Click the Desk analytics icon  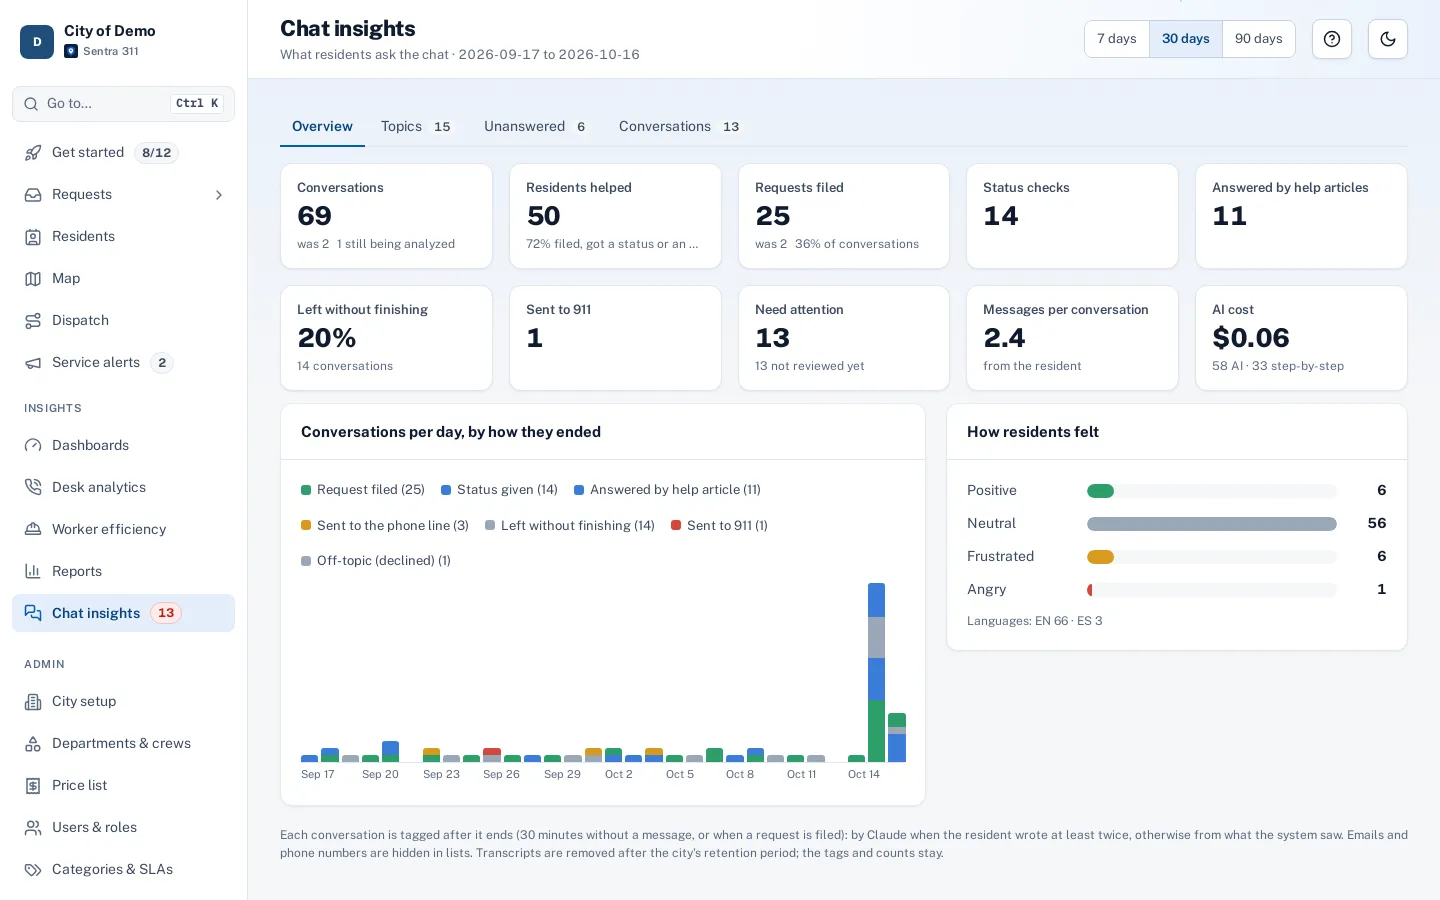point(33,488)
